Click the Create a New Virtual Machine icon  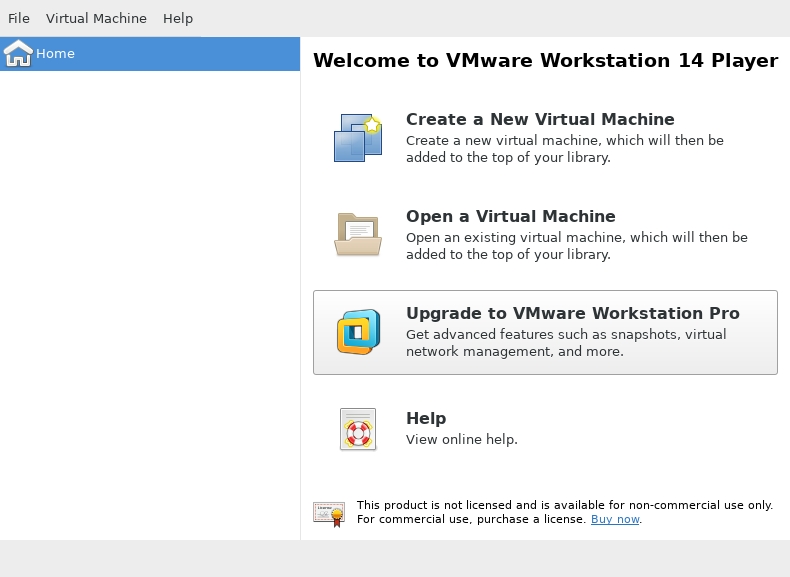pyautogui.click(x=357, y=138)
